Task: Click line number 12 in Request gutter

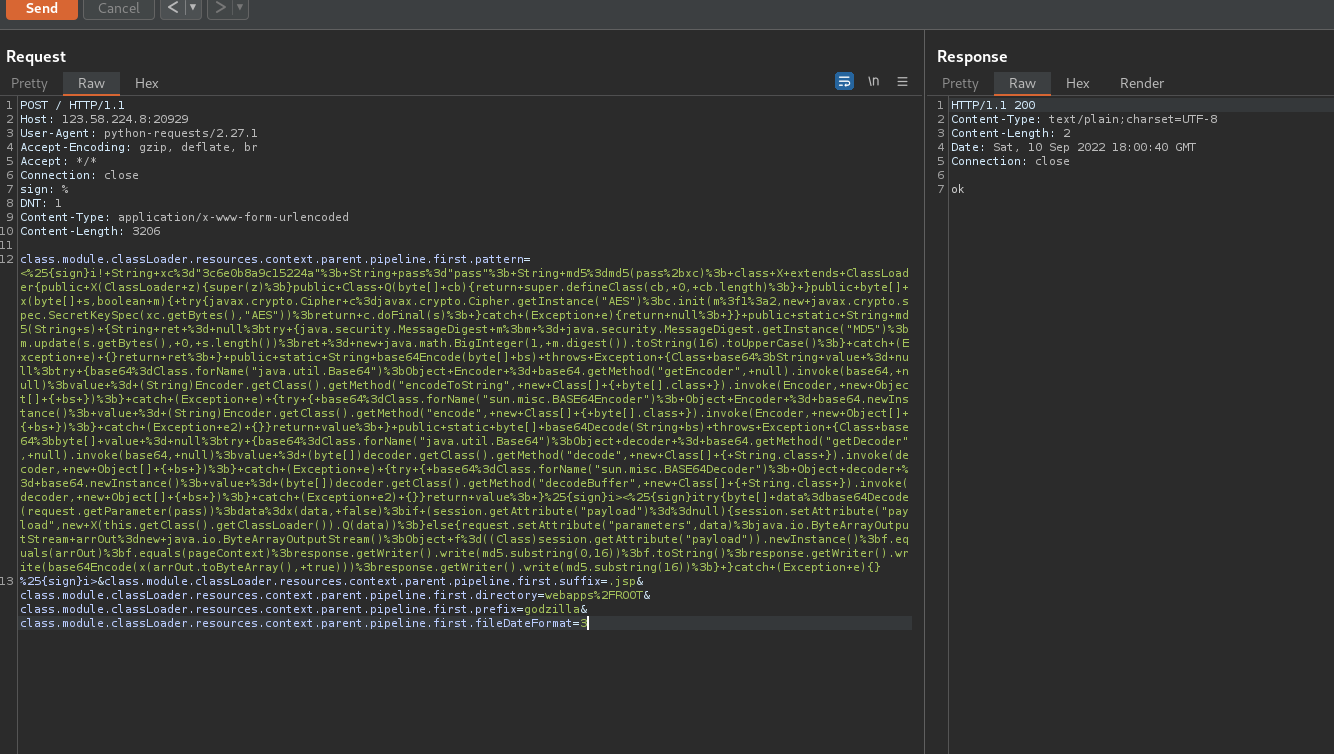Action: tap(9, 259)
